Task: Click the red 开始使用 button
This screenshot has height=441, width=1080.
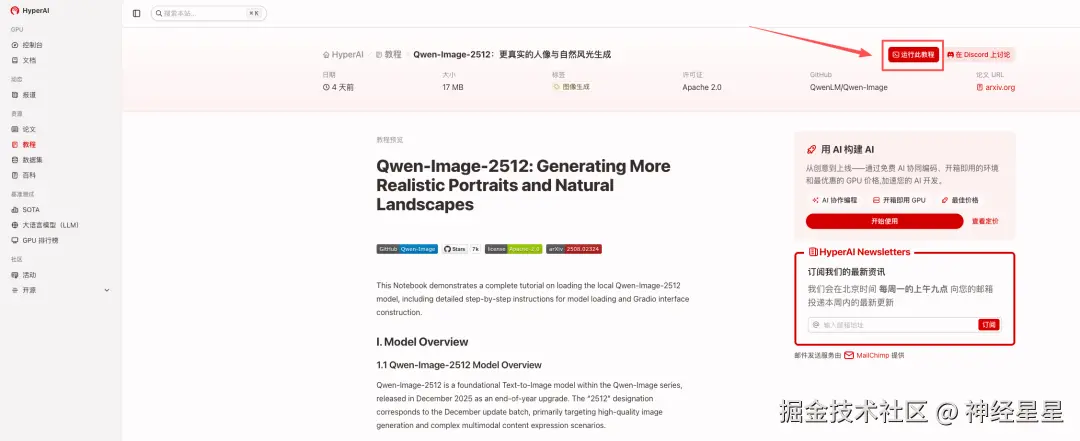Action: pos(884,221)
